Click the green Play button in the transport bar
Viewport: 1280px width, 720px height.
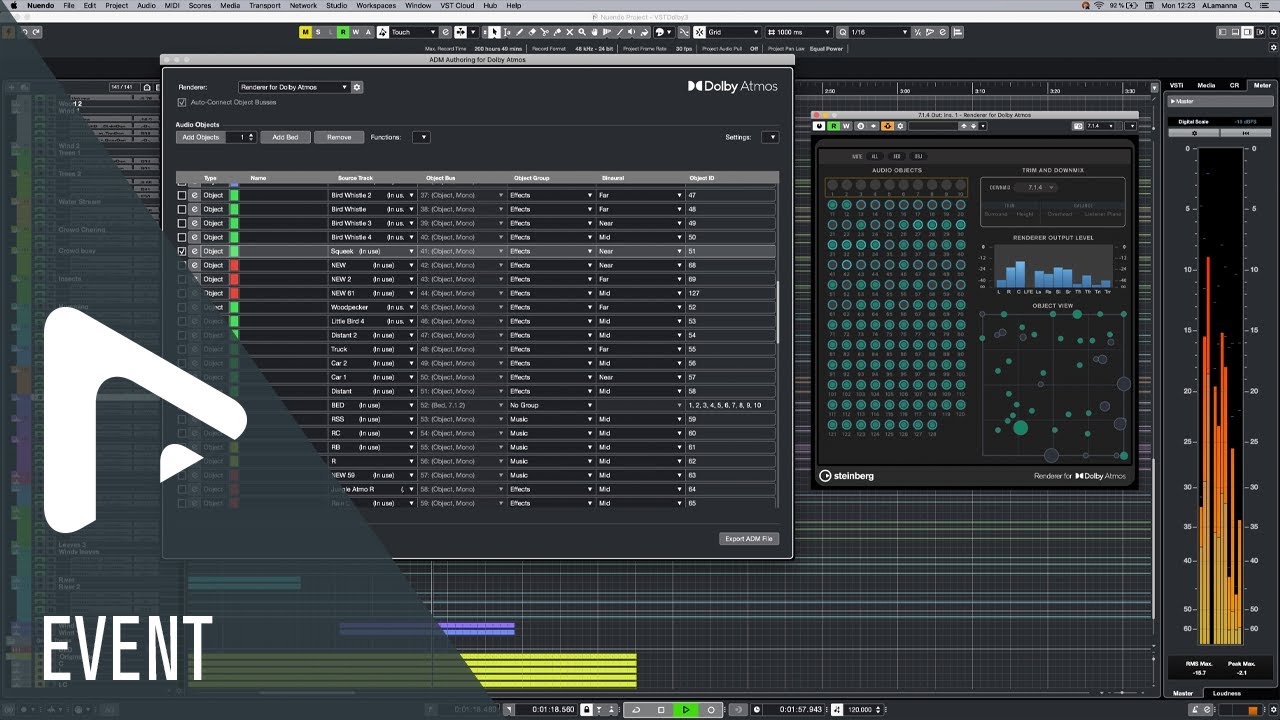pyautogui.click(x=686, y=710)
